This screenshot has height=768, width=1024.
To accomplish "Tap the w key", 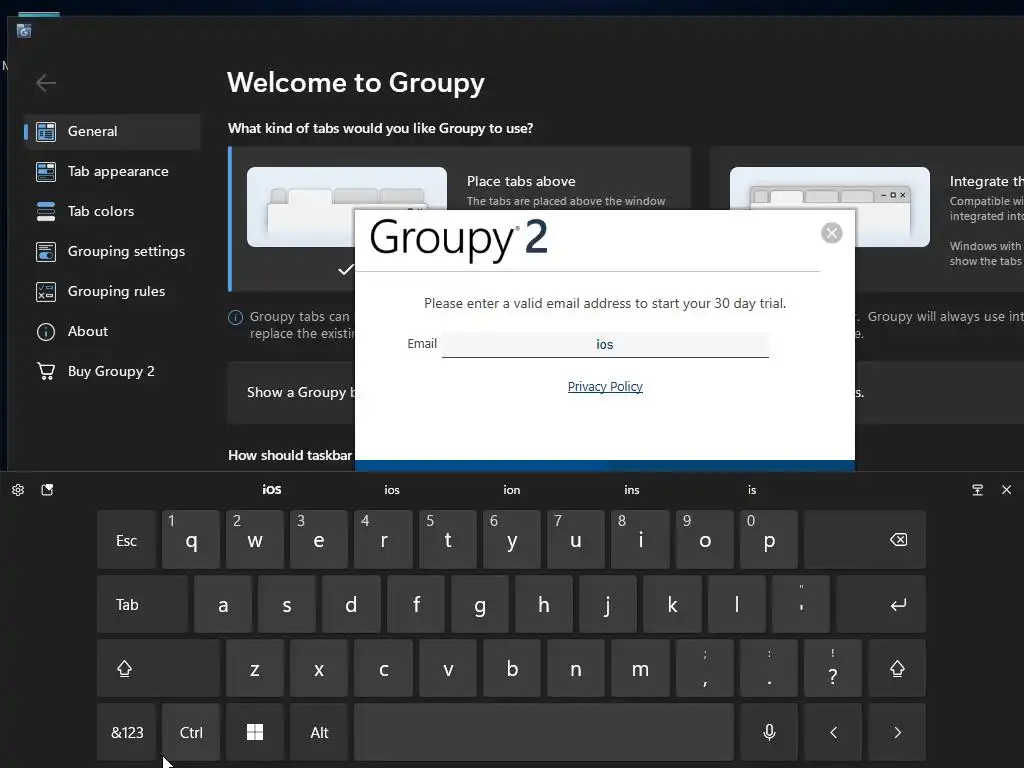I will (x=255, y=540).
